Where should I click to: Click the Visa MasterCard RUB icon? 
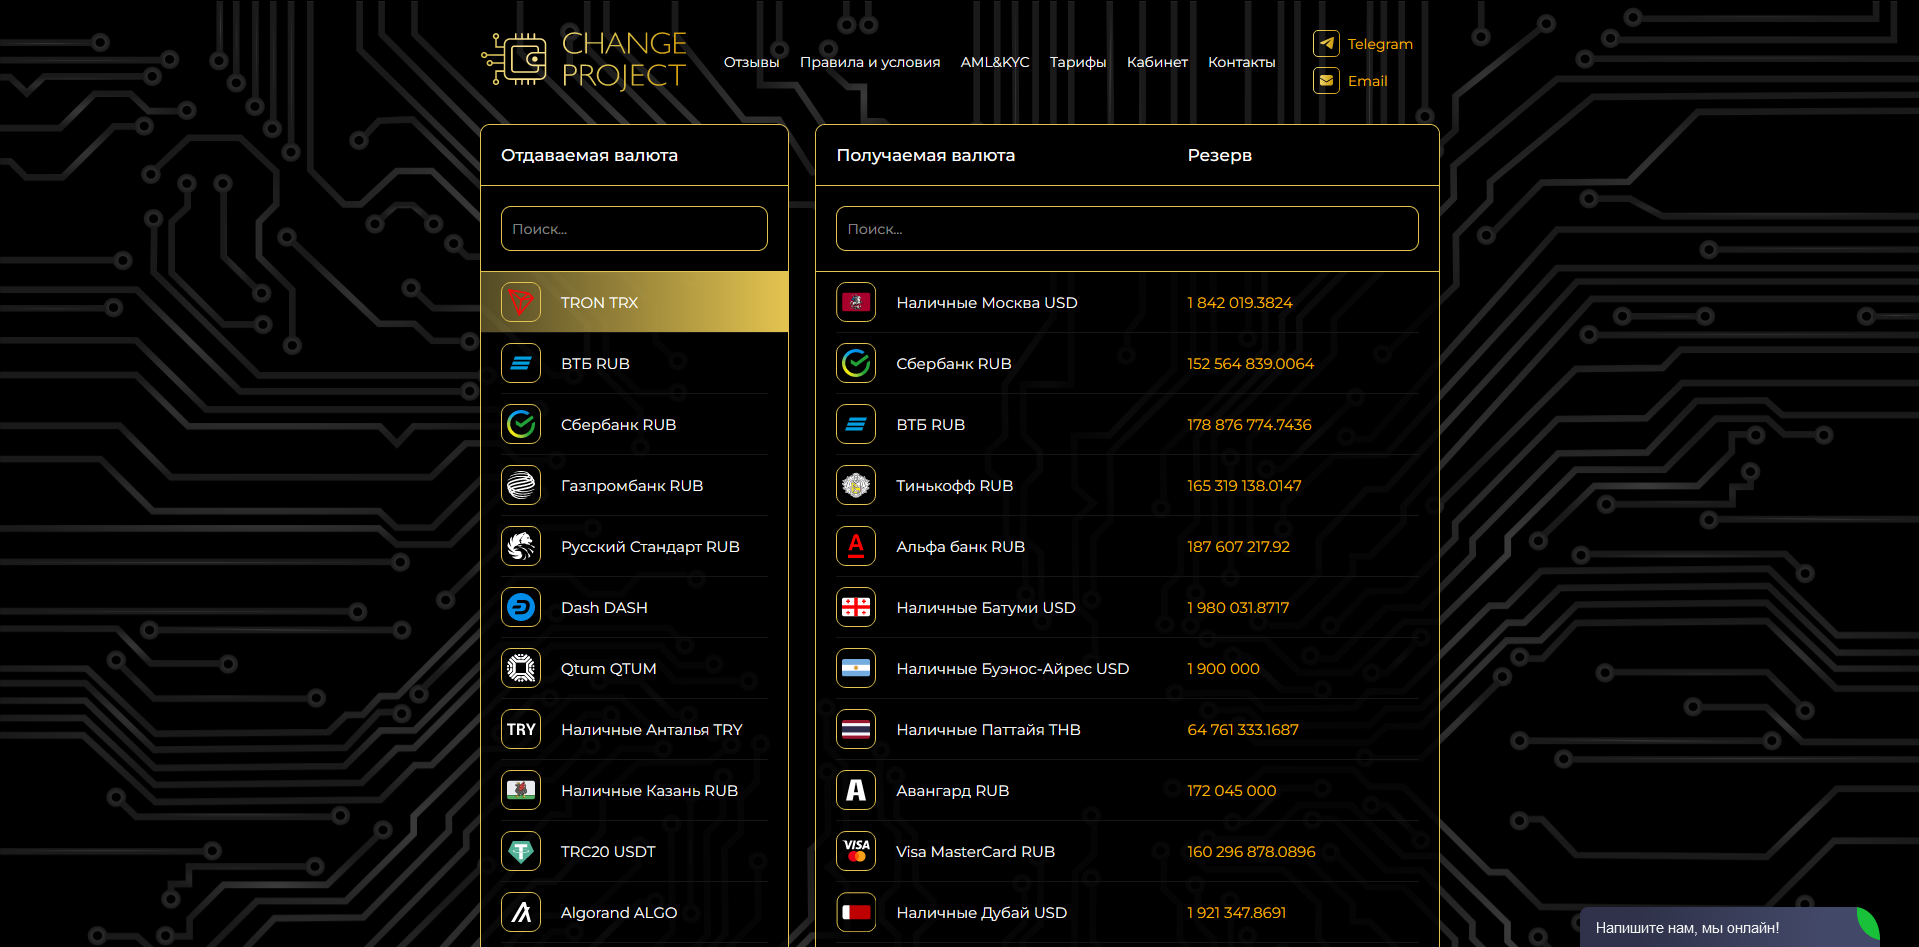pos(856,851)
